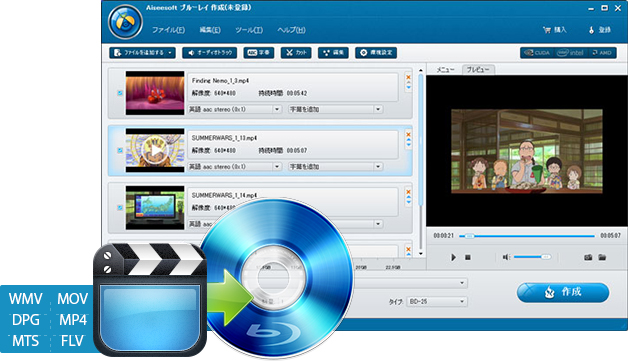
Task: Click the current time 00:00:21 label
Action: tap(443, 236)
